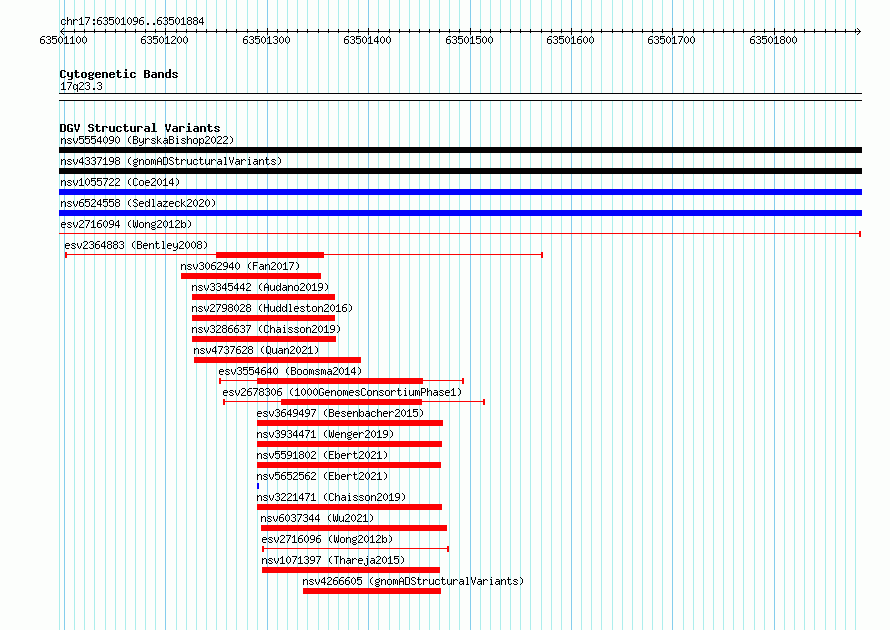
Task: Click the Cytogenetic Bands track title
Action: (x=119, y=74)
